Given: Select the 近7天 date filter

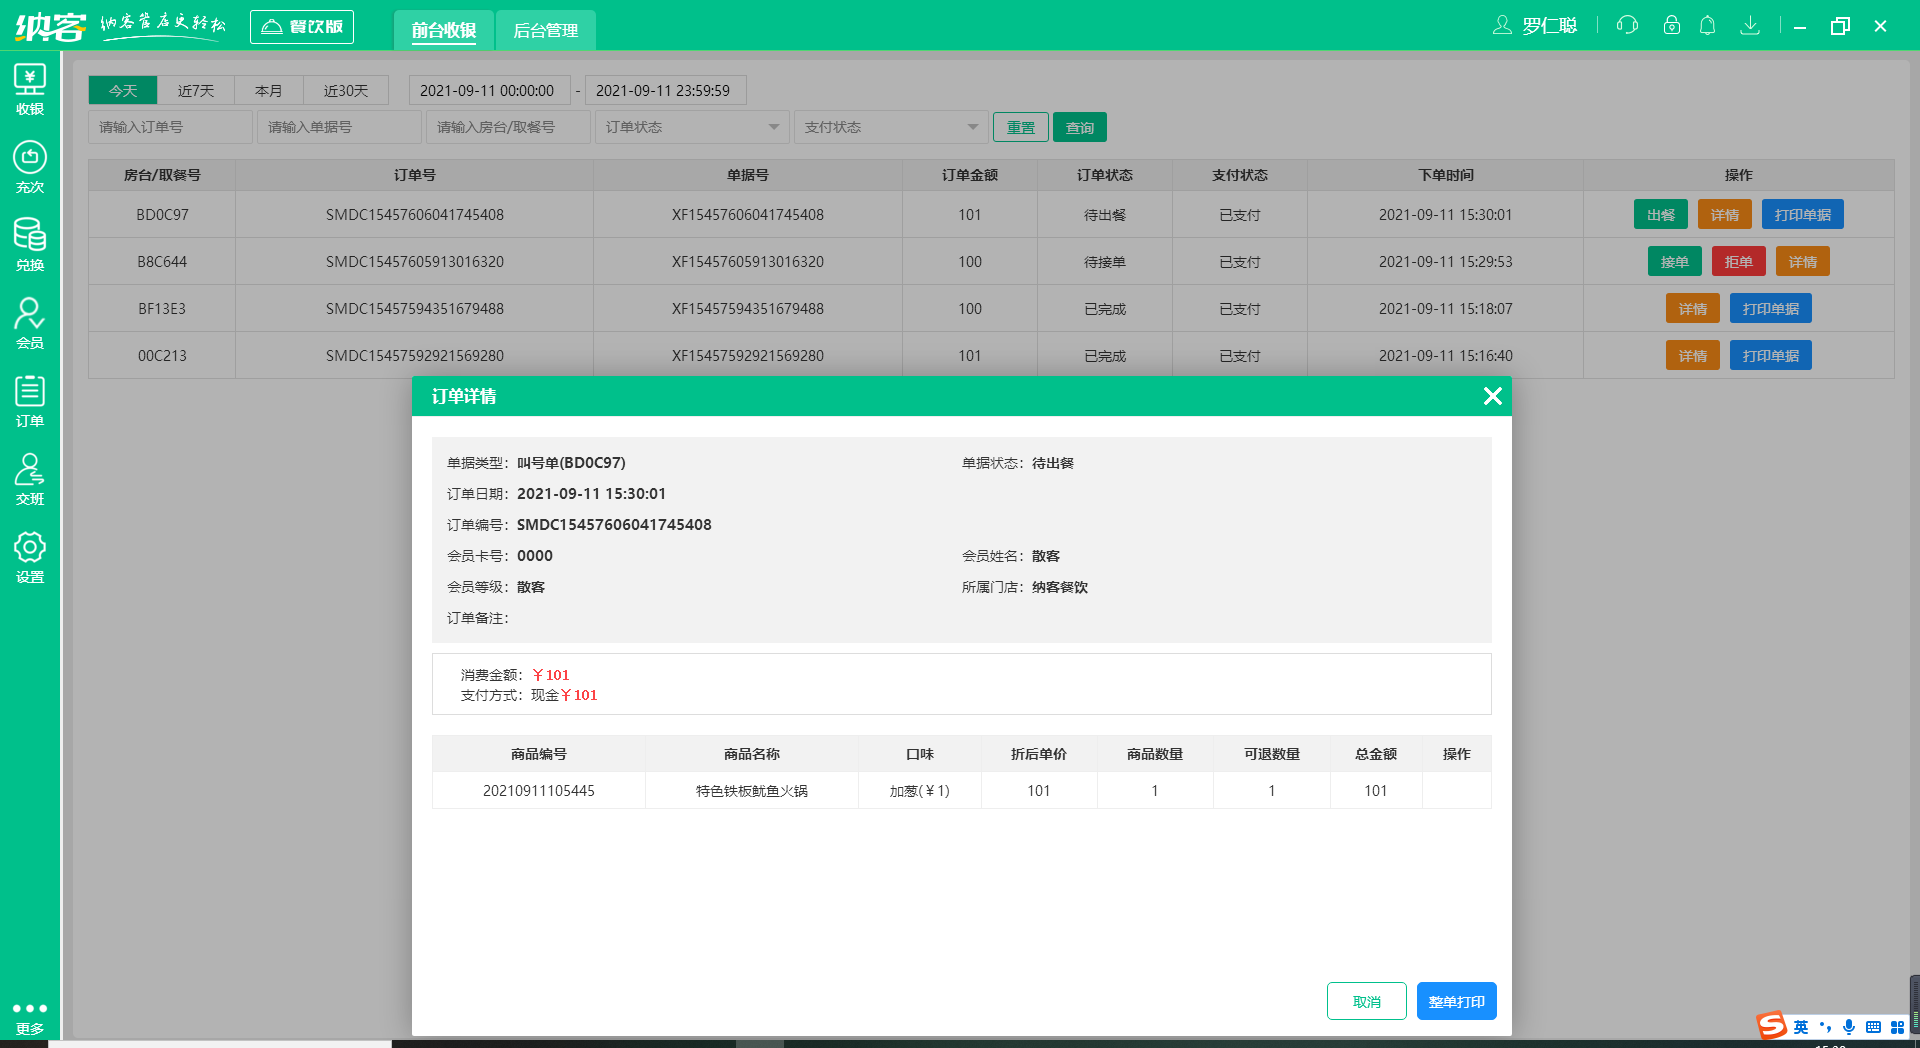Looking at the screenshot, I should tap(196, 90).
